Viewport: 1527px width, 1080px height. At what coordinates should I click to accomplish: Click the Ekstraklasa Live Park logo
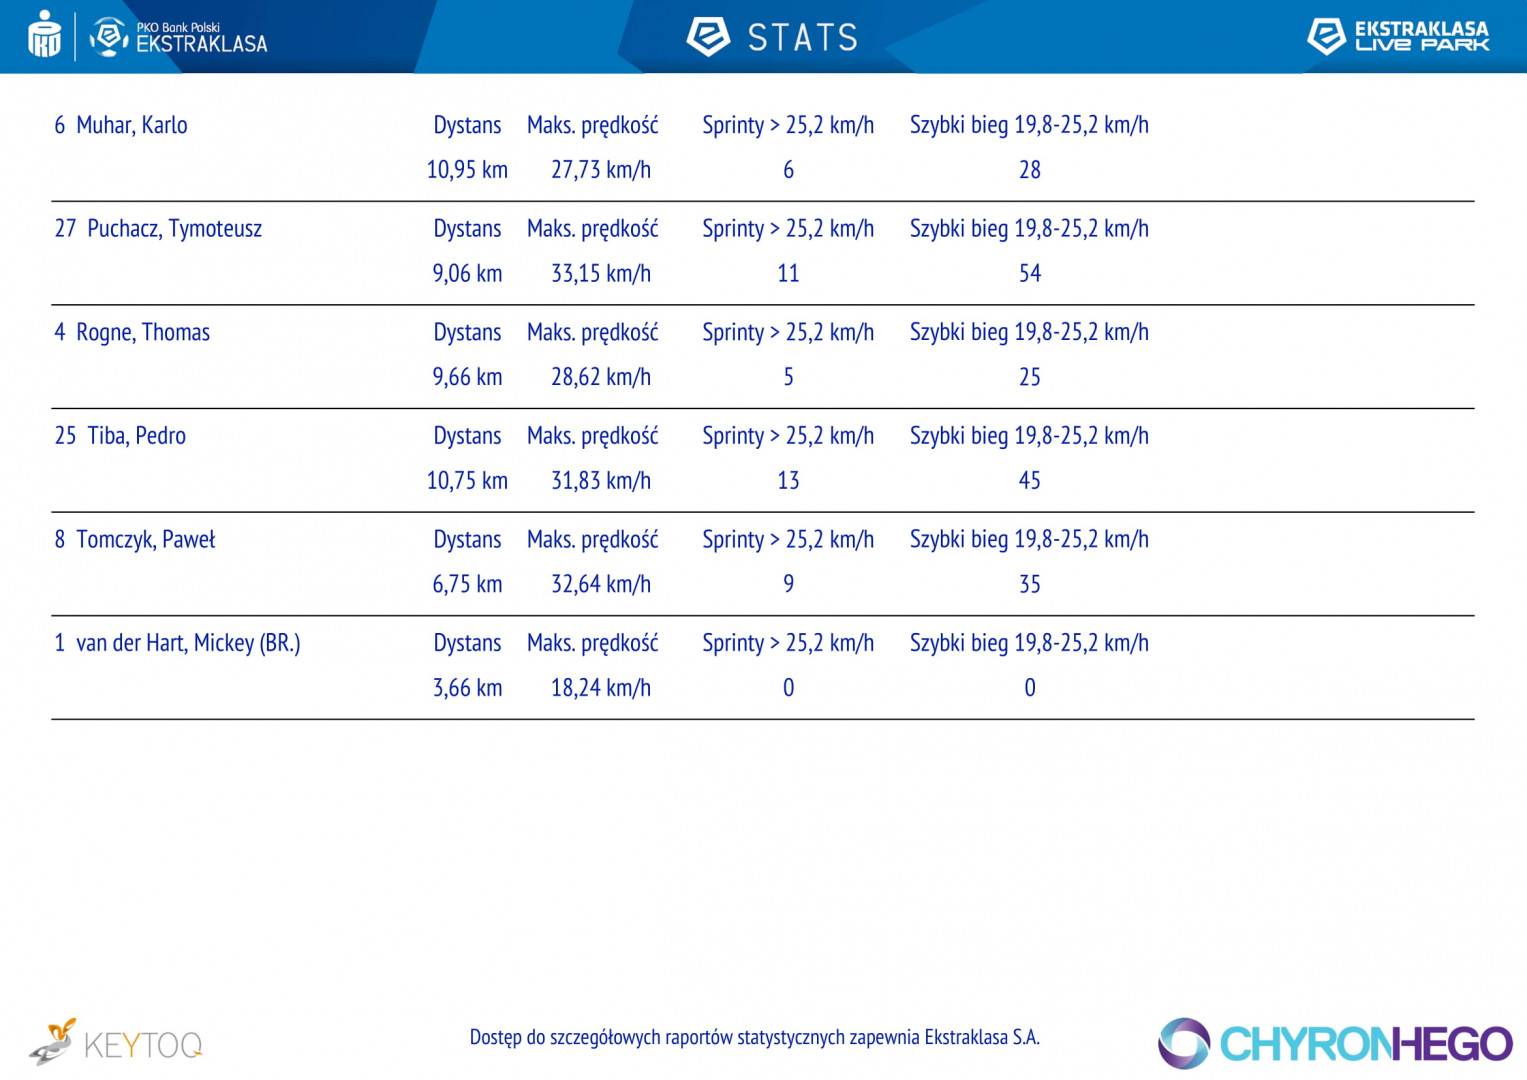coord(1398,36)
